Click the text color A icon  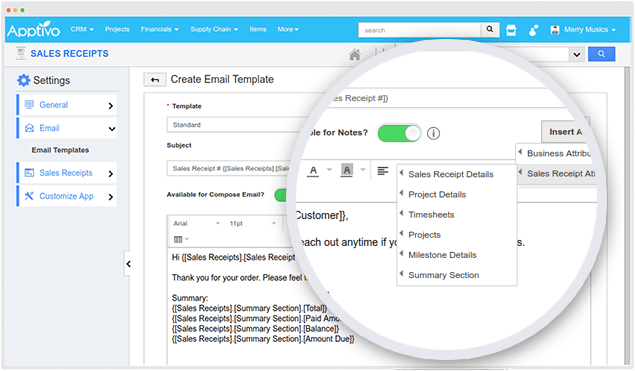coord(313,171)
